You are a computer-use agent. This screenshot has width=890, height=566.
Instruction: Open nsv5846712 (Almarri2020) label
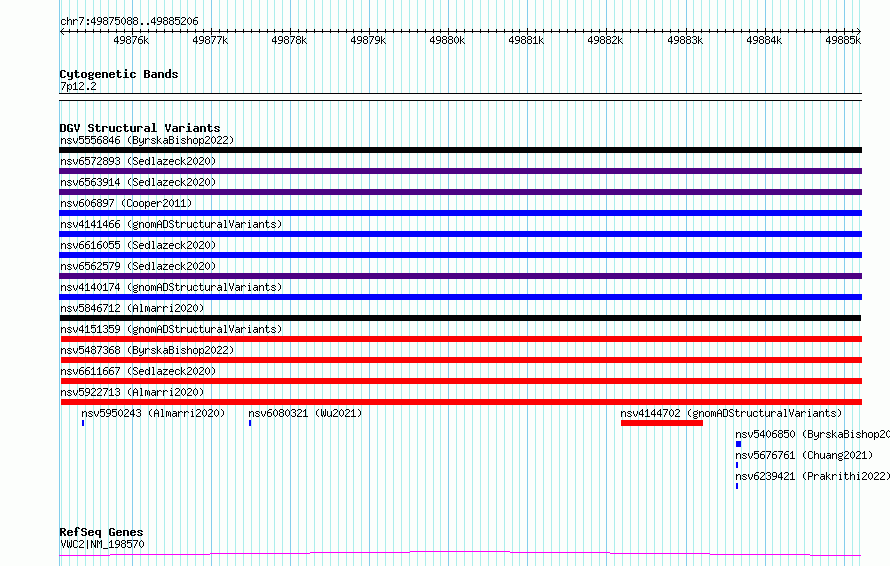[132, 308]
